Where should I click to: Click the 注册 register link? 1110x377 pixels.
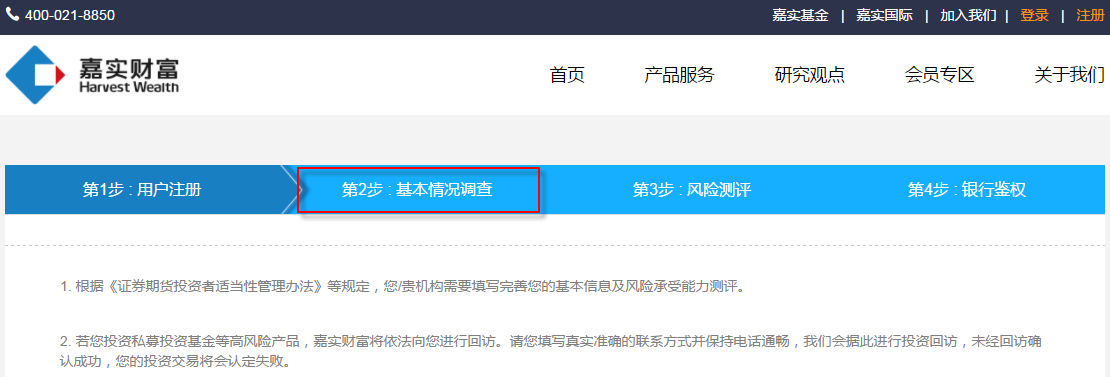[1090, 16]
